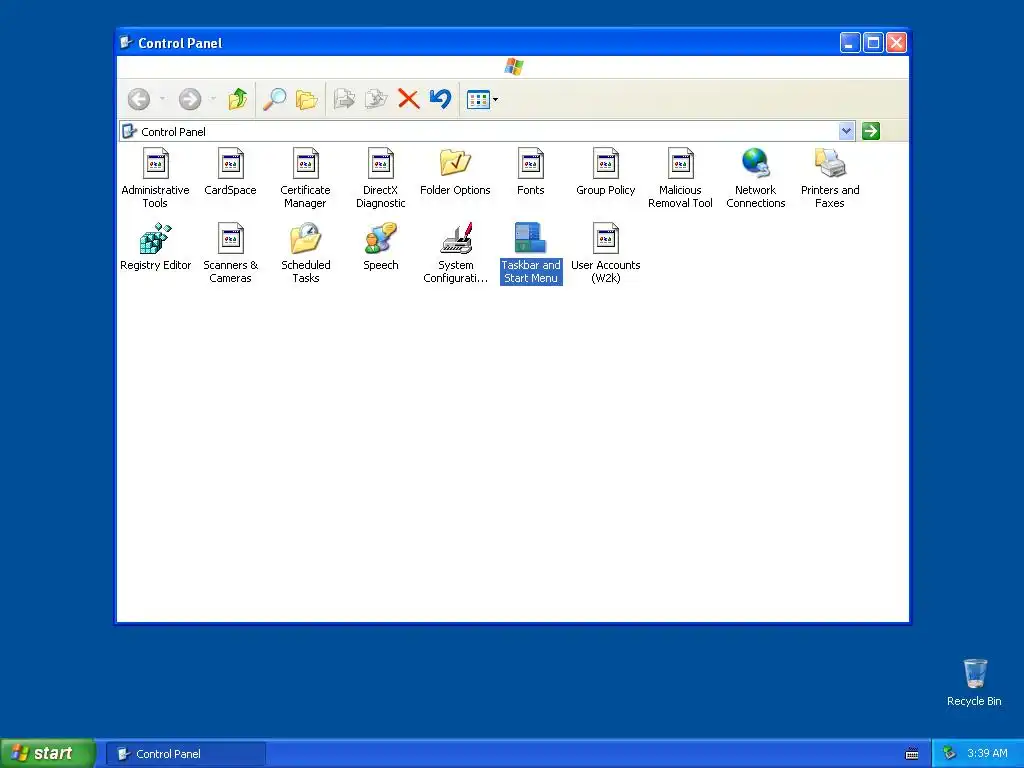Minimize the Control Panel window
Image resolution: width=1024 pixels, height=768 pixels.
[x=850, y=43]
